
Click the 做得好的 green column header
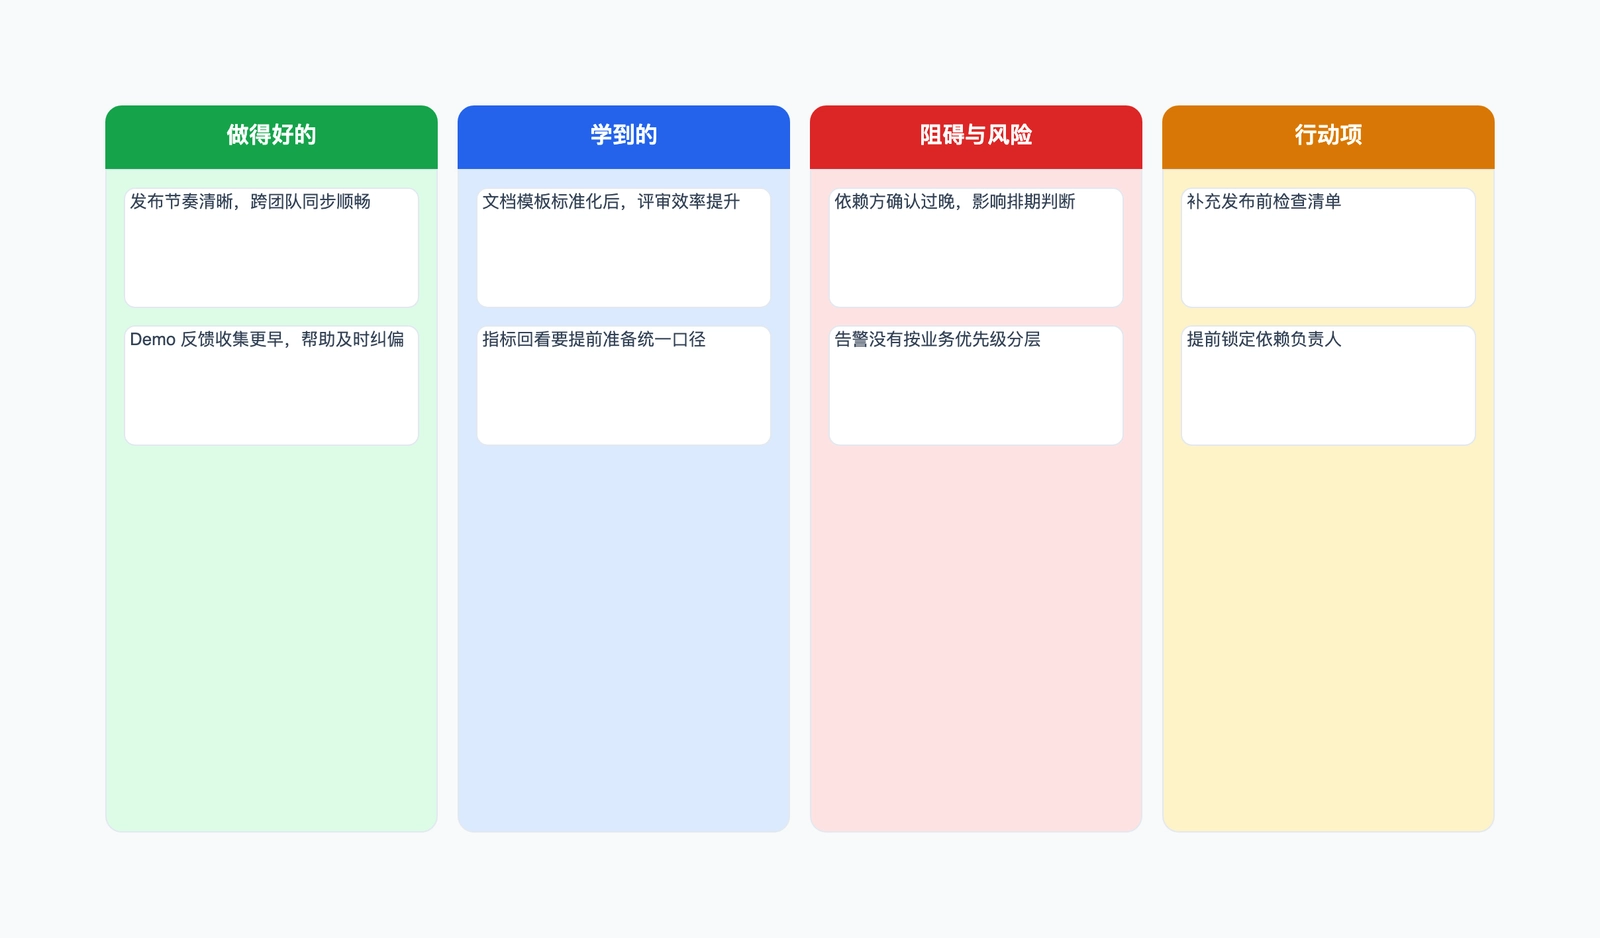pos(271,136)
